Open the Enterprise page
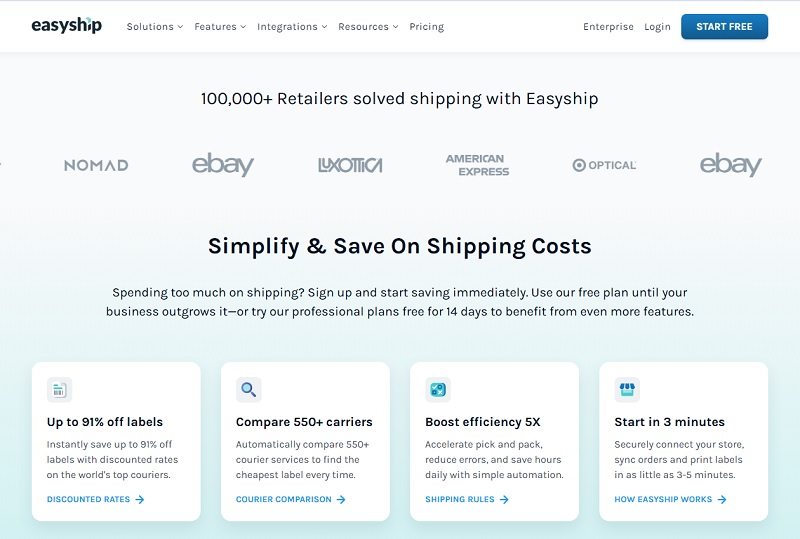 pyautogui.click(x=608, y=27)
